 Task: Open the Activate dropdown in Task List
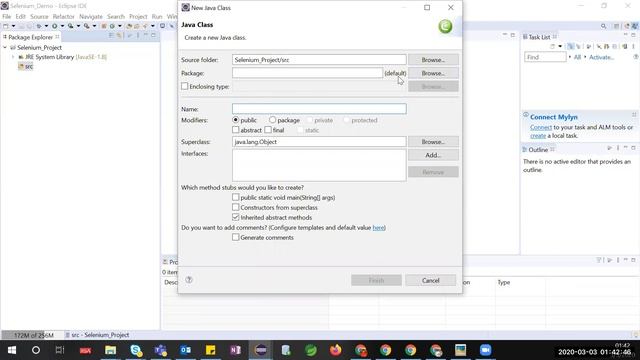click(585, 57)
